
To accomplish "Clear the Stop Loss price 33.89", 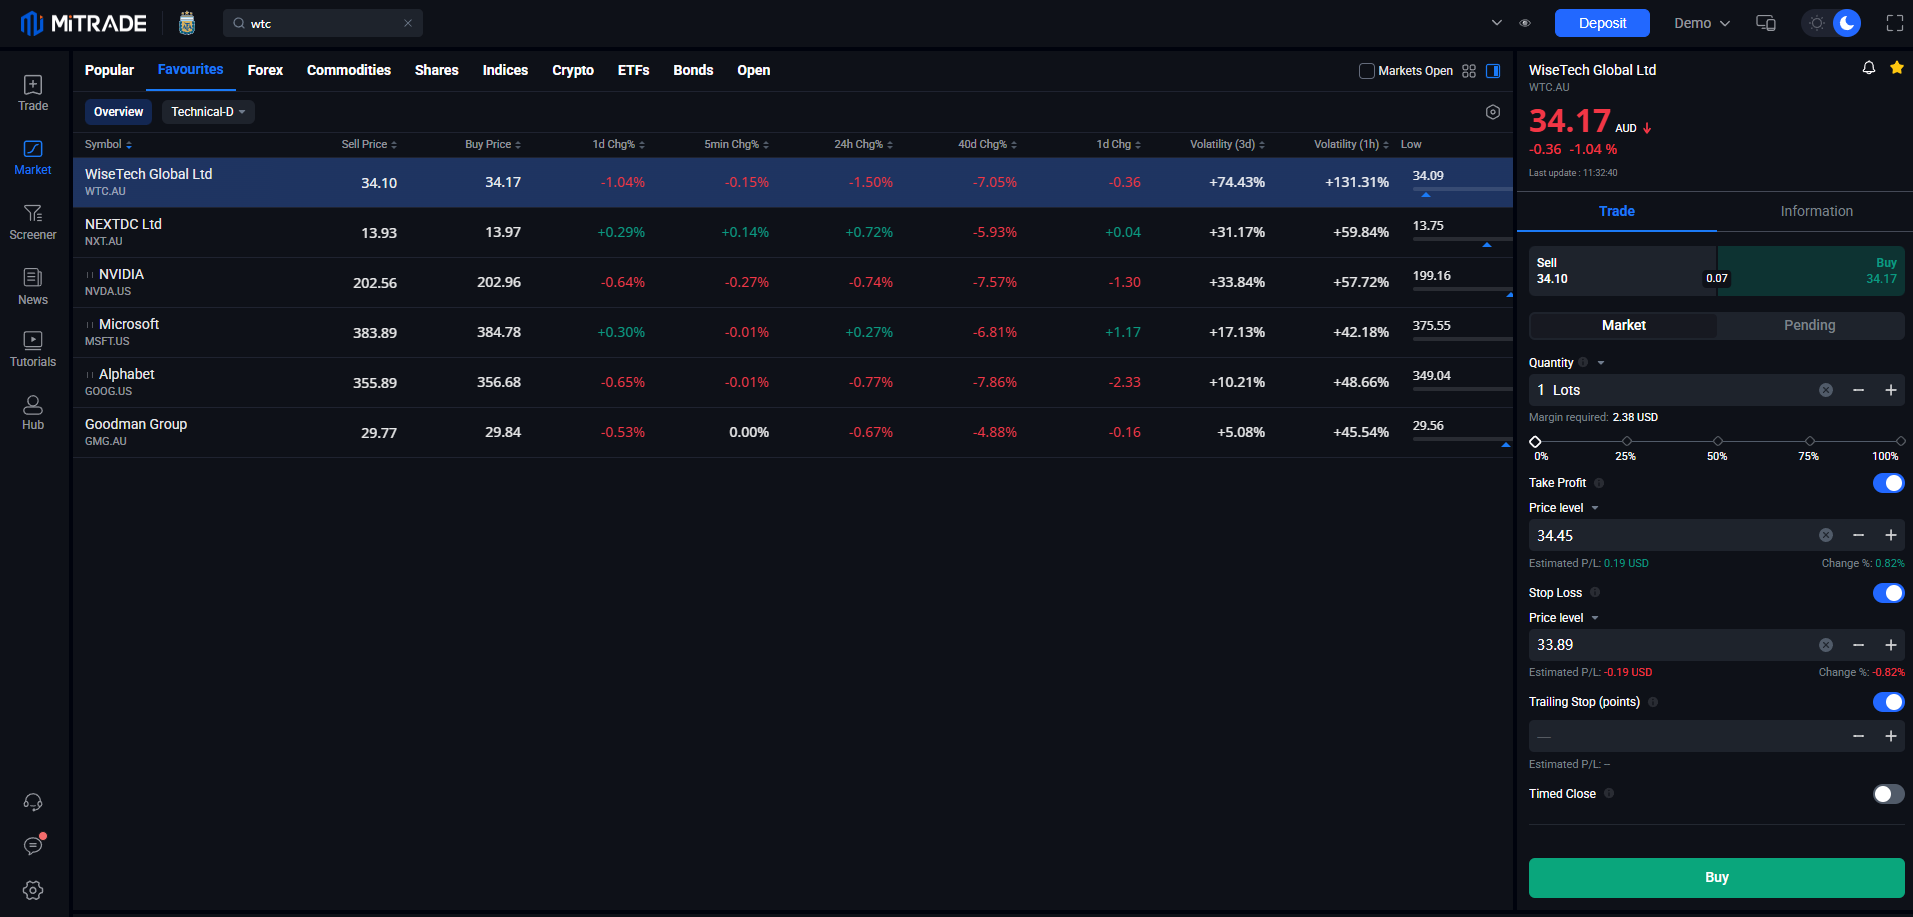I will point(1826,645).
